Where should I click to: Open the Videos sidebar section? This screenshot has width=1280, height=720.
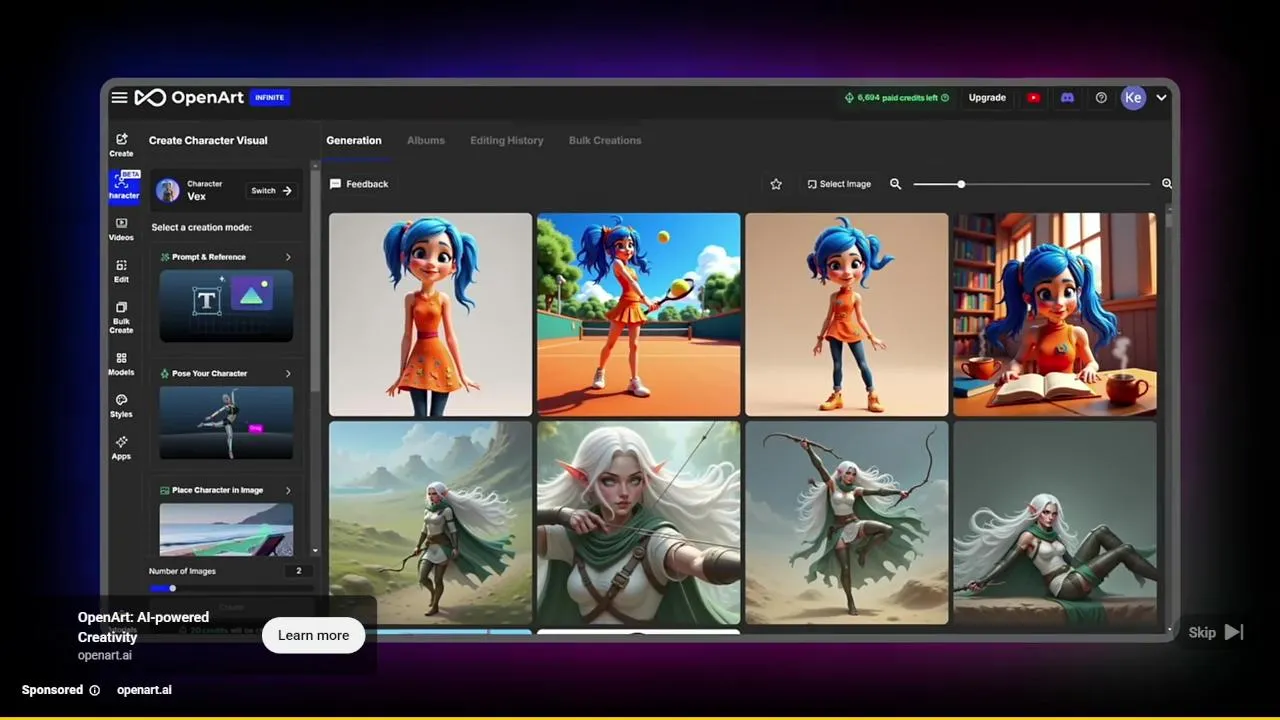click(121, 229)
